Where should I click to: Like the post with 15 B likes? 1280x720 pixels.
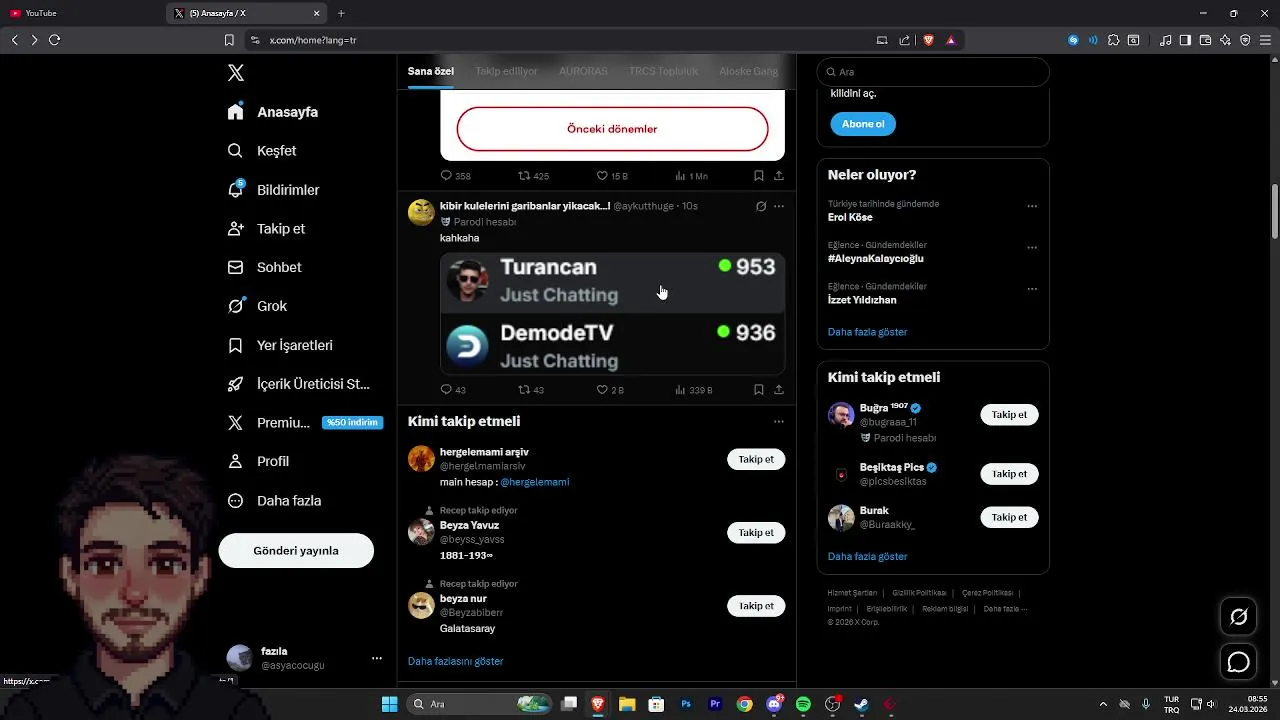click(x=602, y=176)
